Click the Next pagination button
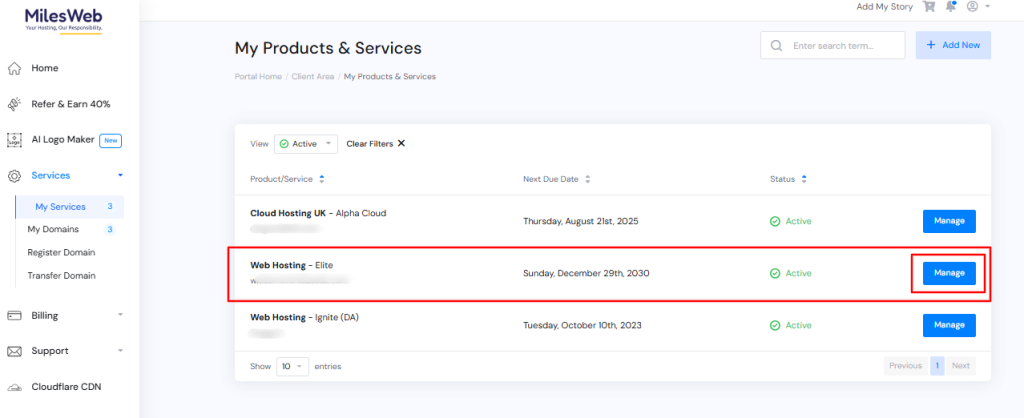Image resolution: width=1024 pixels, height=418 pixels. pyautogui.click(x=961, y=366)
